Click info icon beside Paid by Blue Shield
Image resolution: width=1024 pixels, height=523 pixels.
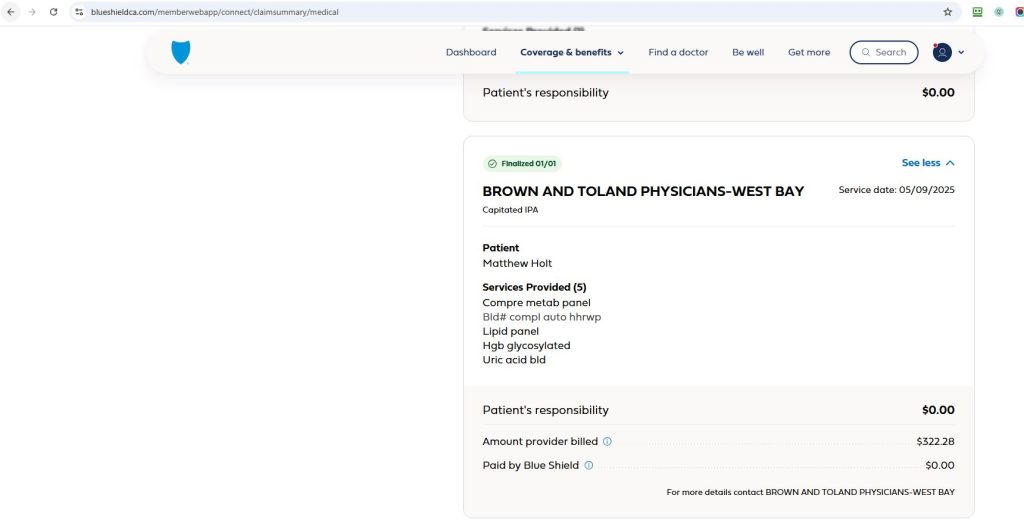[x=588, y=466]
